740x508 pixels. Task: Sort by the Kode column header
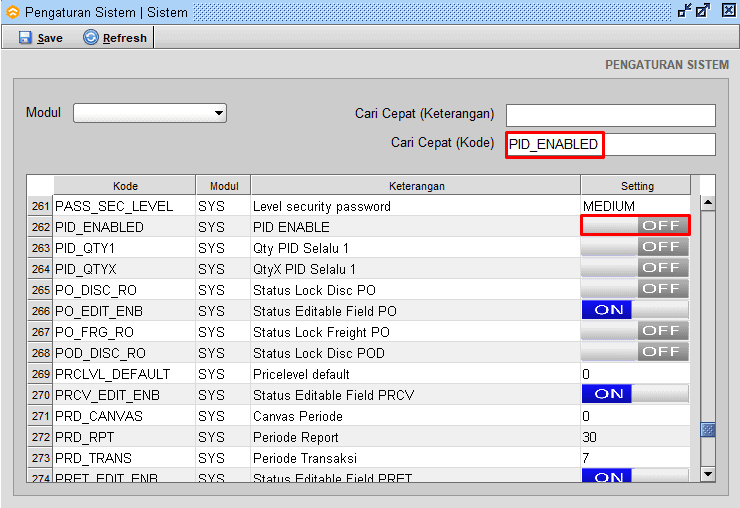pos(125,186)
